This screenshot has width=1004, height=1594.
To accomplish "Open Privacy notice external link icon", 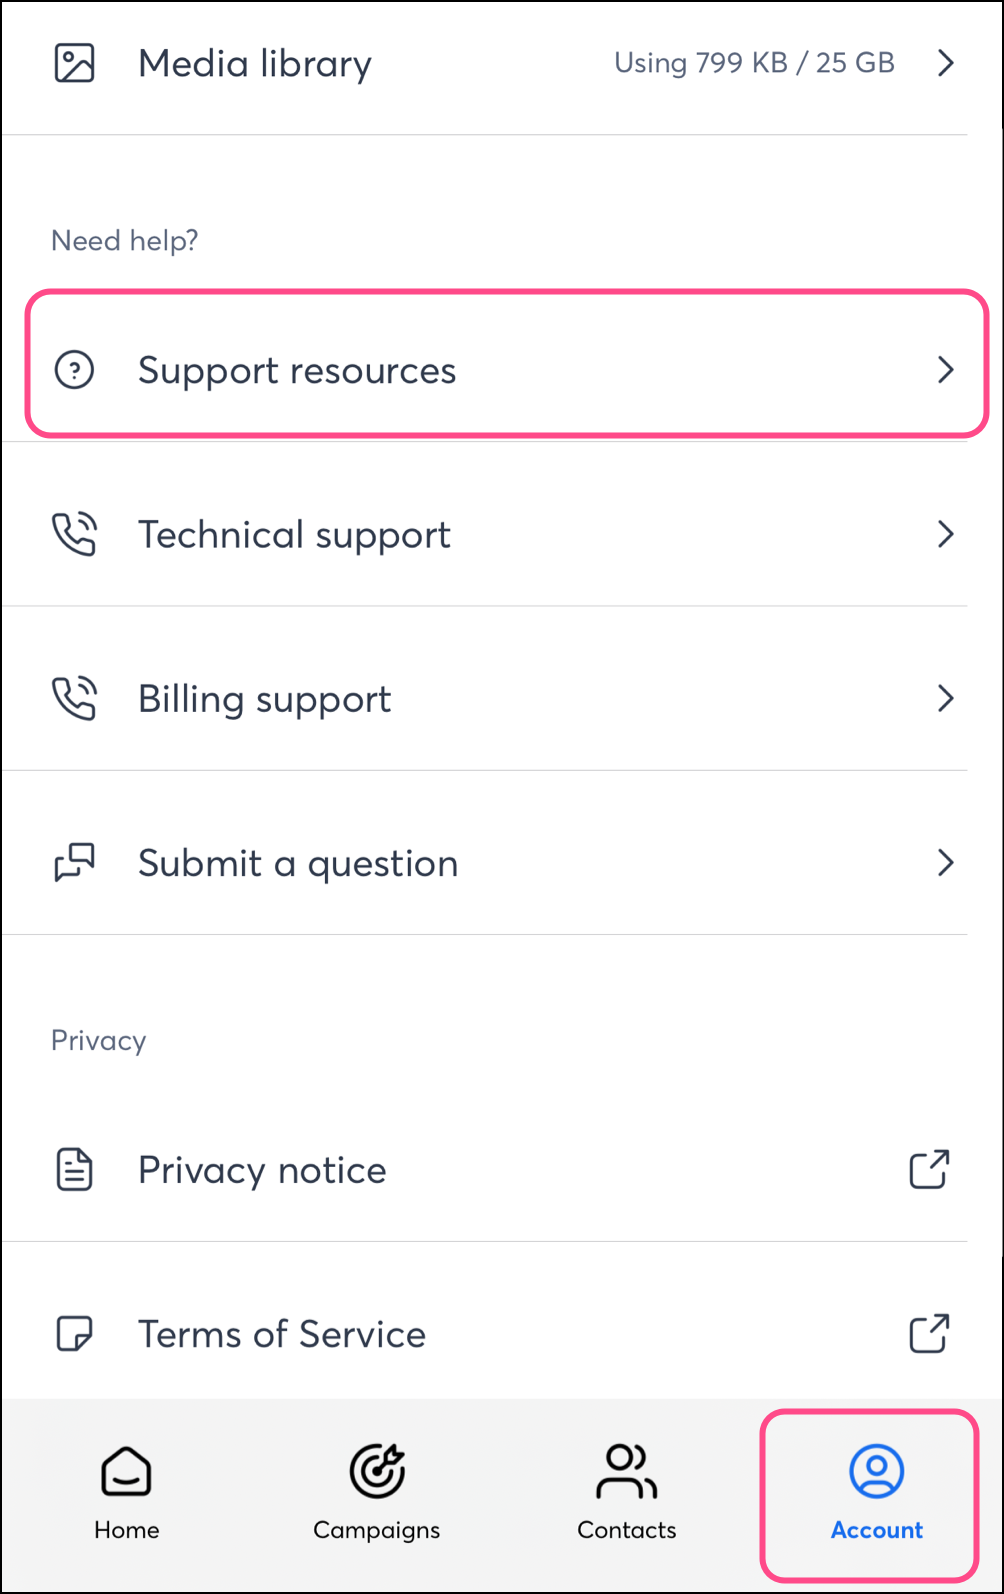I will click(929, 1169).
